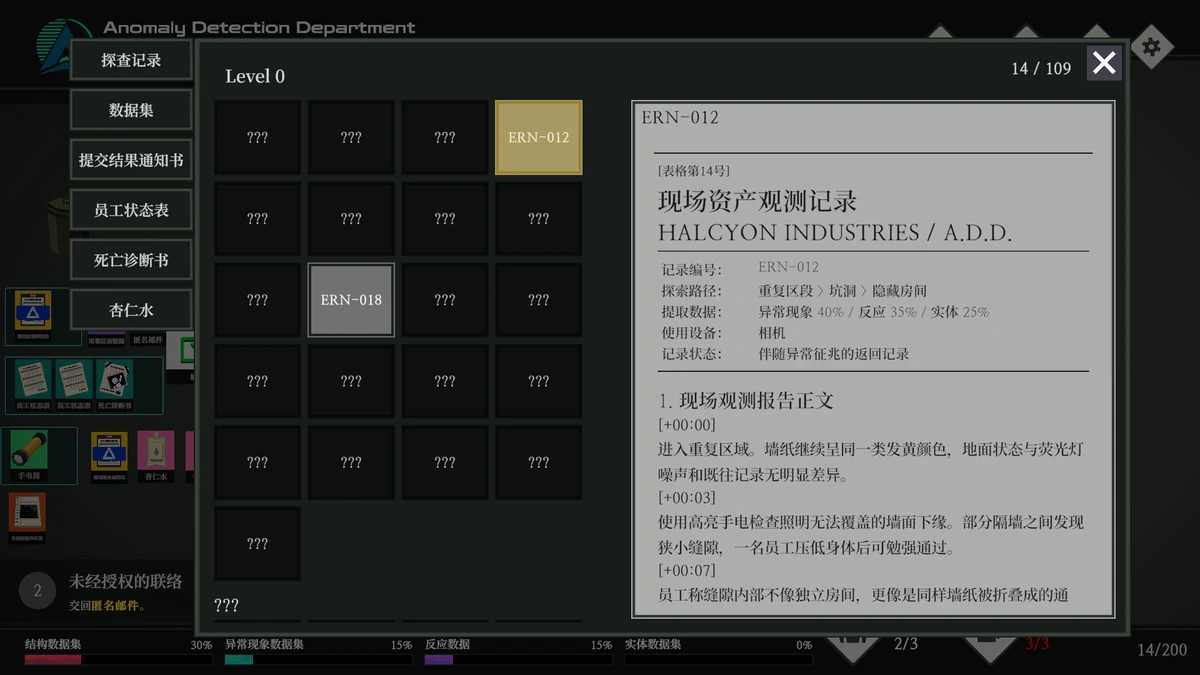
Task: Click the ??? tile directly right of ERN-018
Action: [x=445, y=300]
